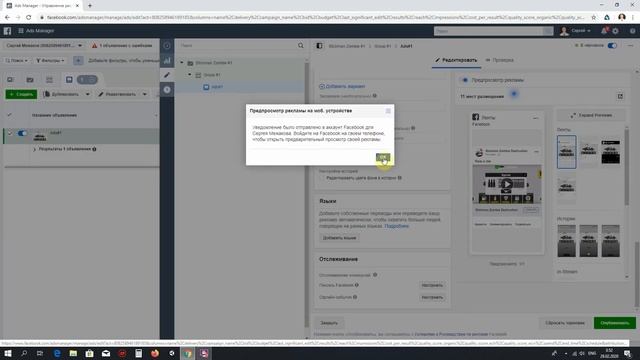Screen dimensions: 640x360
Task: Click the Дублировать duplicate button
Action: (62, 94)
